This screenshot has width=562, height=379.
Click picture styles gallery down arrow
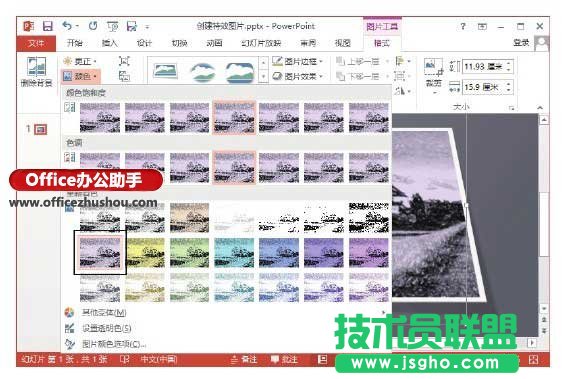pos(263,76)
